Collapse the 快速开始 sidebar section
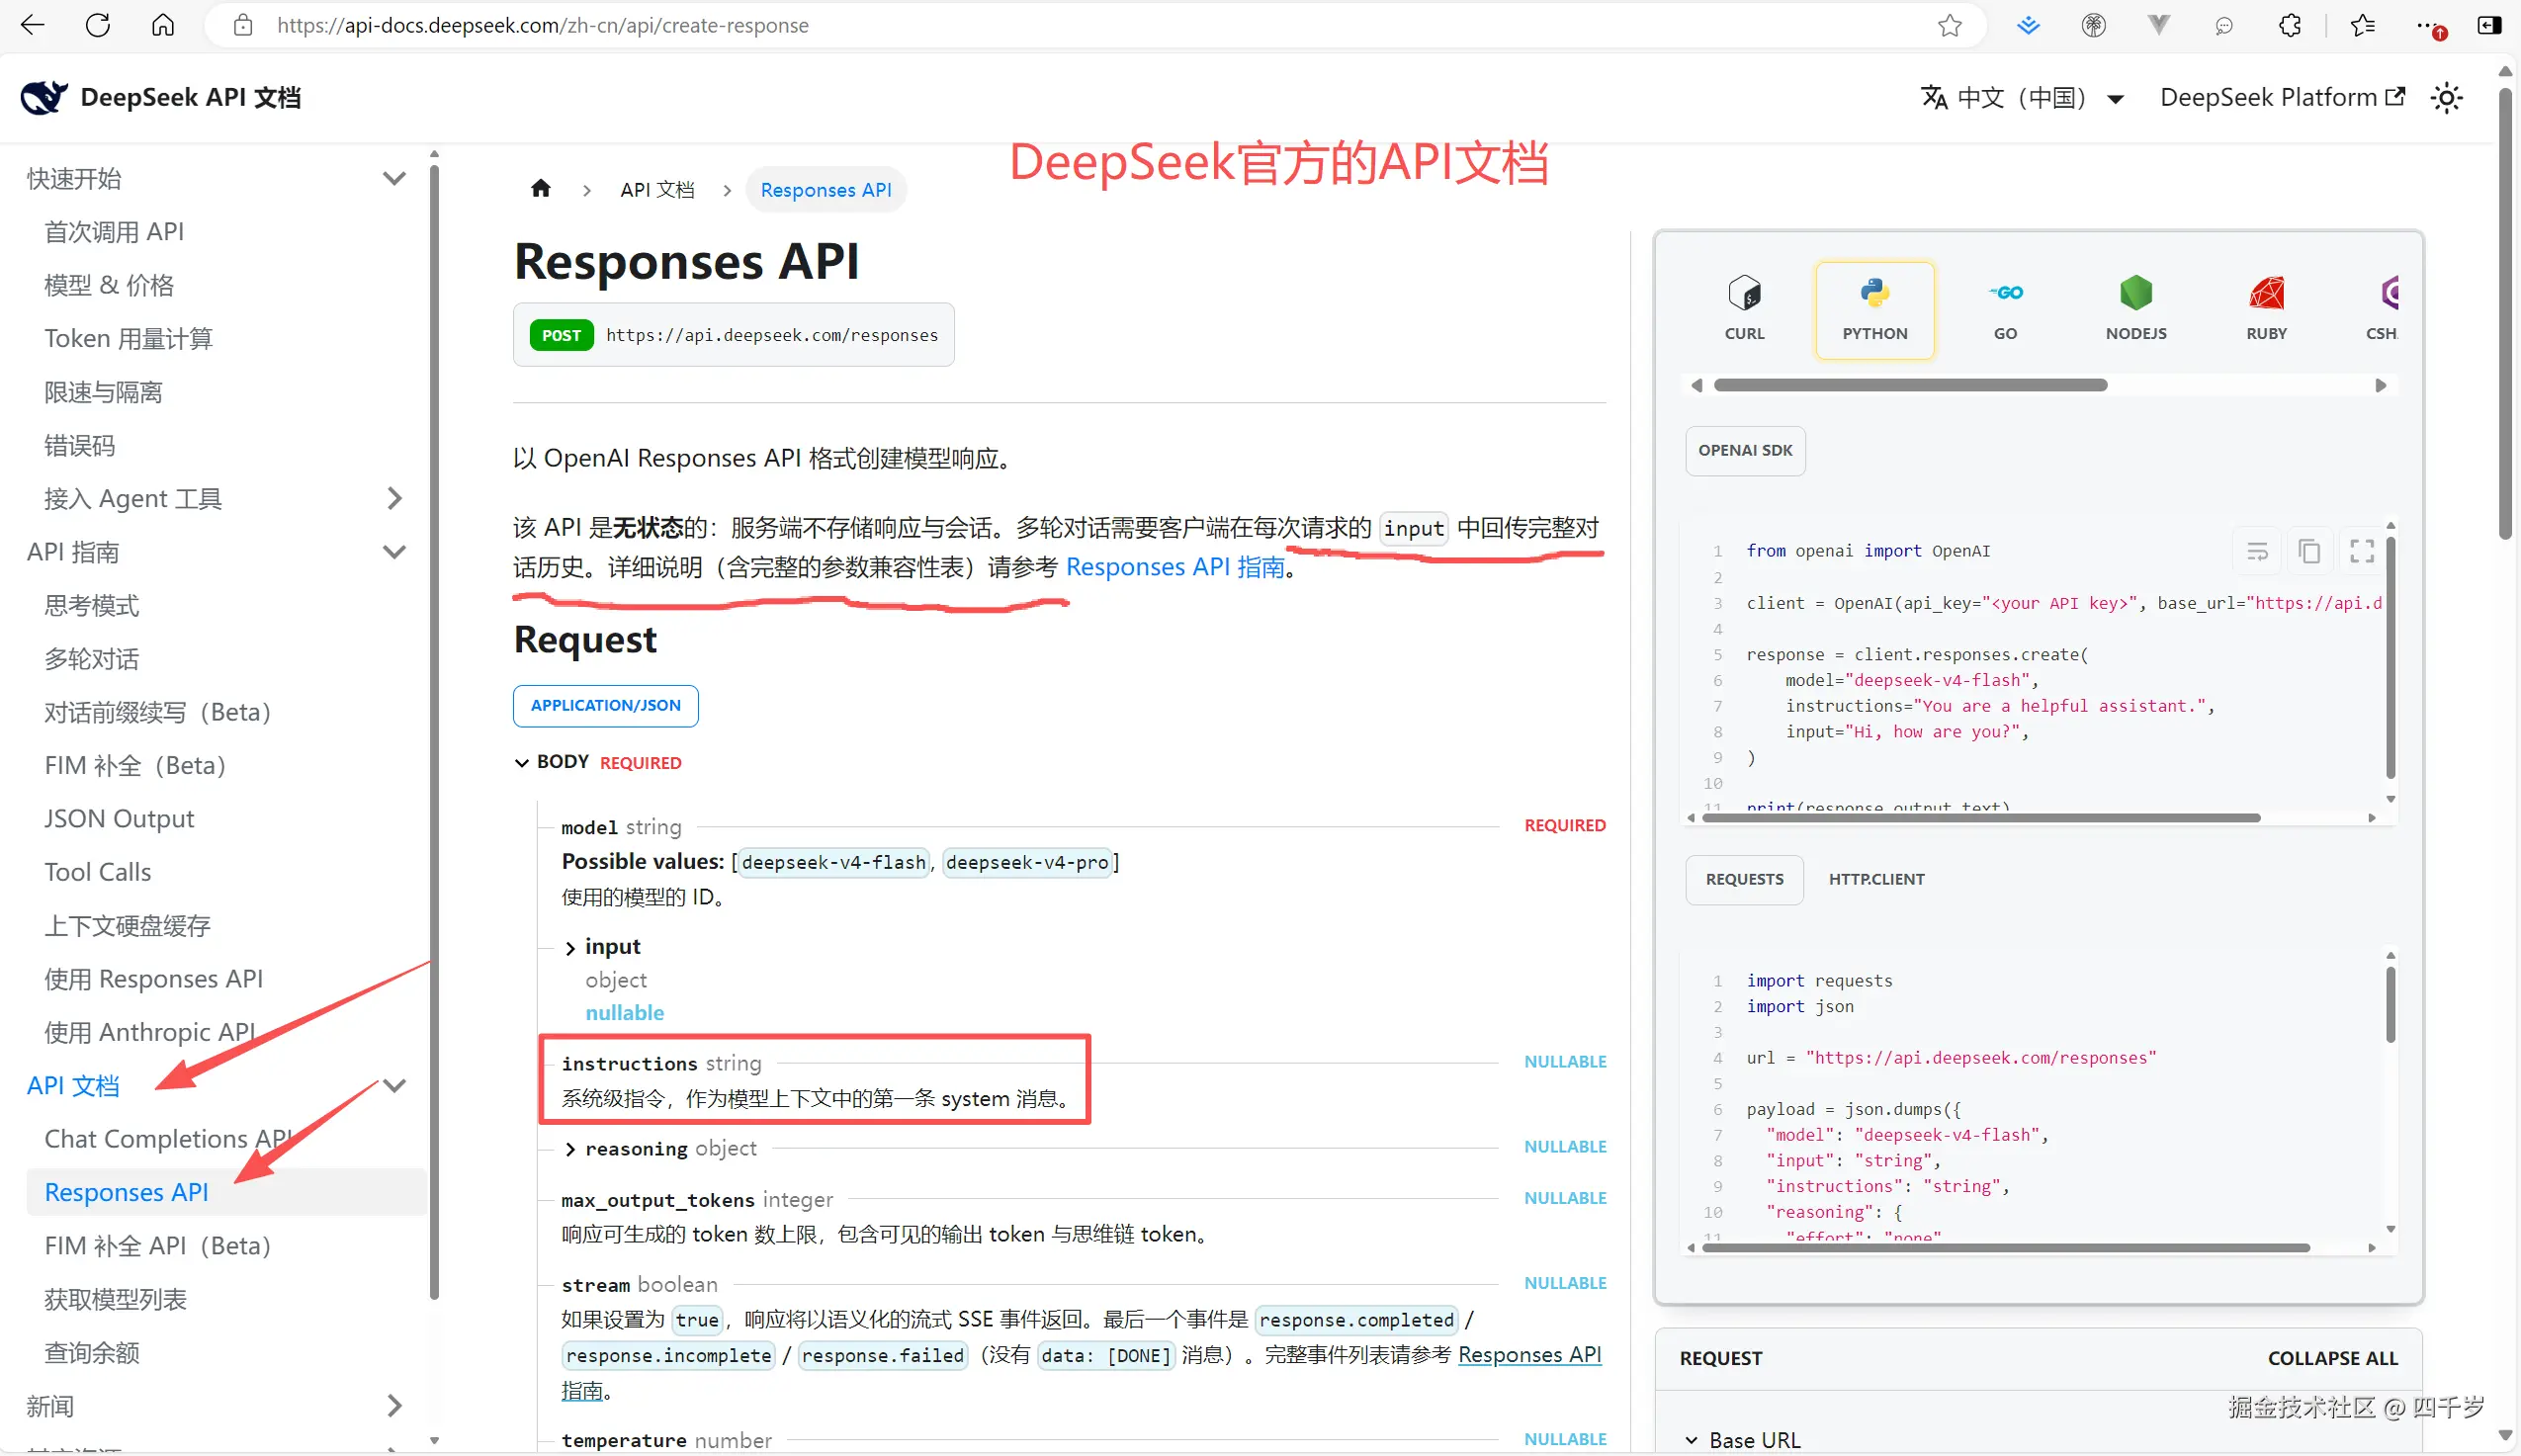The height and width of the screenshot is (1456, 2521). (395, 178)
